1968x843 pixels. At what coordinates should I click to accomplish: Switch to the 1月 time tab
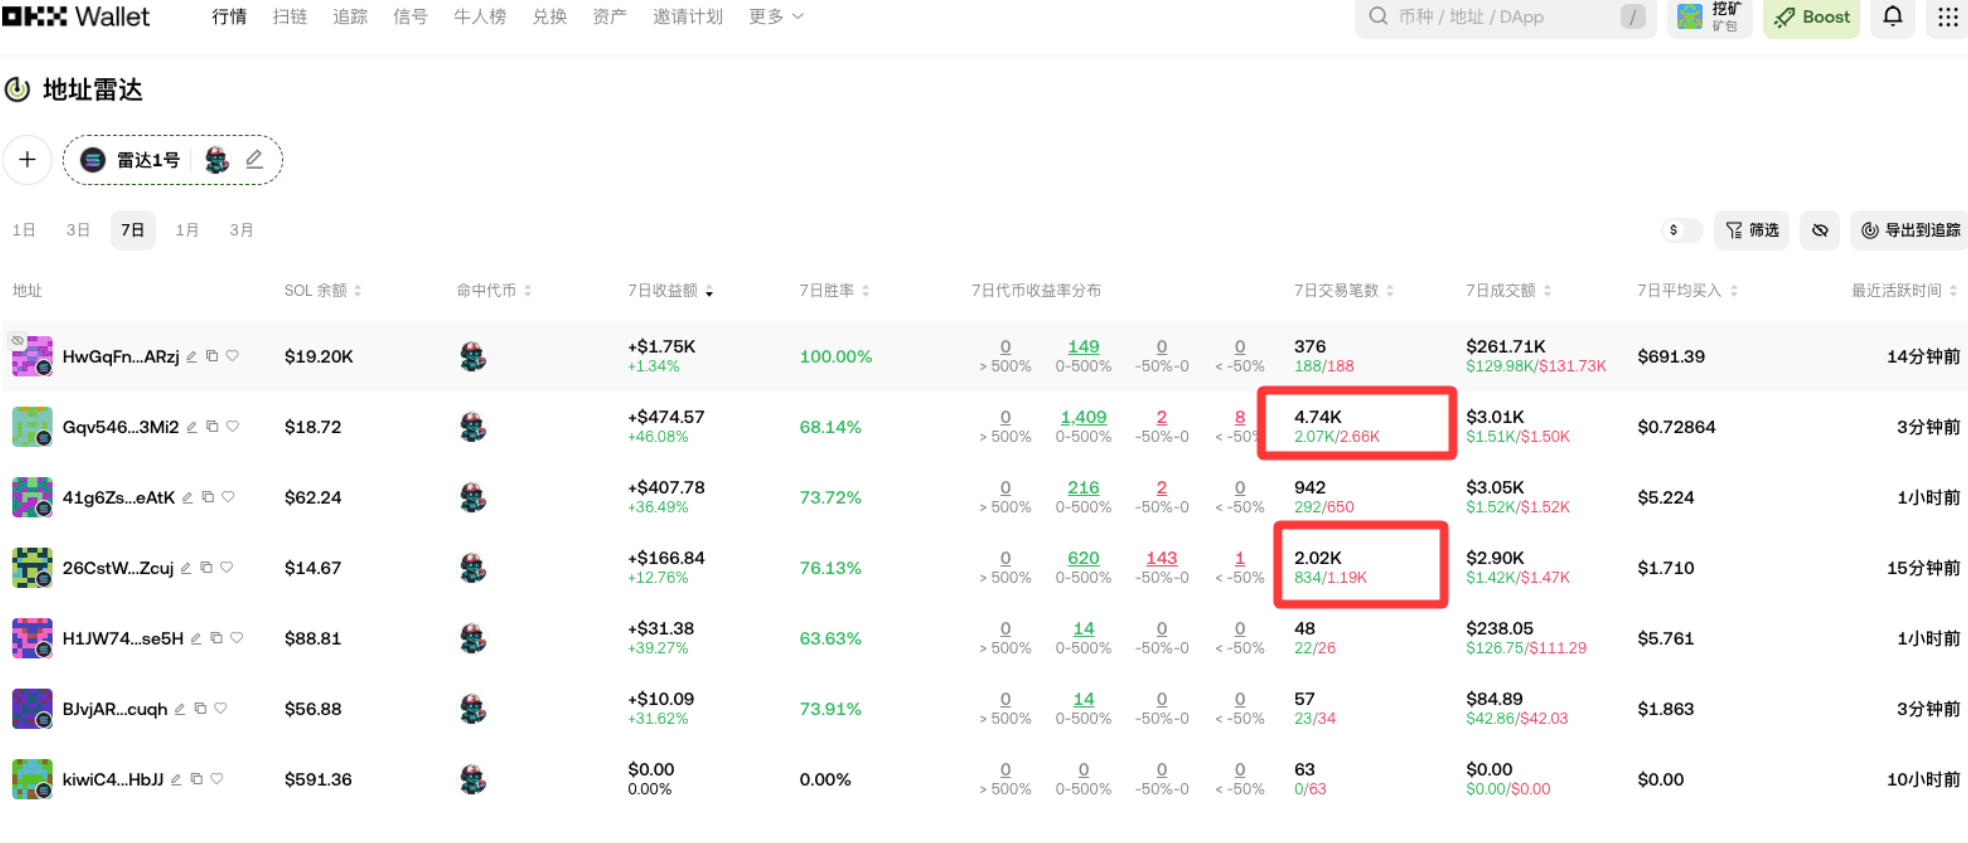point(187,230)
